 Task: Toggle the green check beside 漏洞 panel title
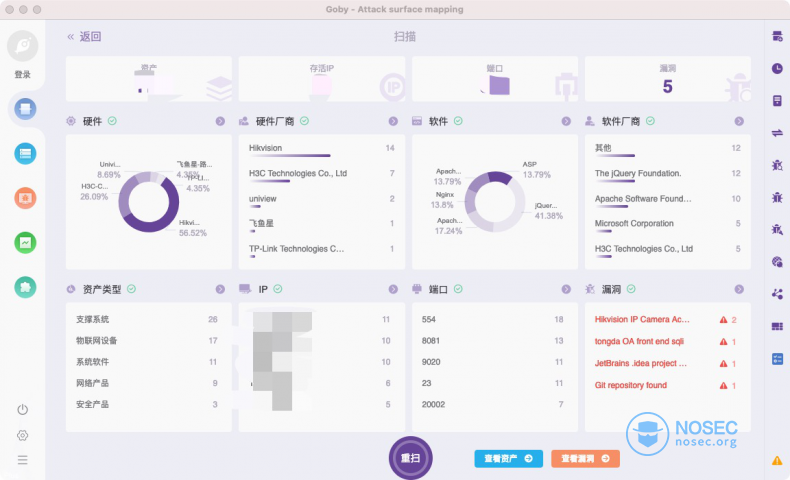tap(631, 289)
